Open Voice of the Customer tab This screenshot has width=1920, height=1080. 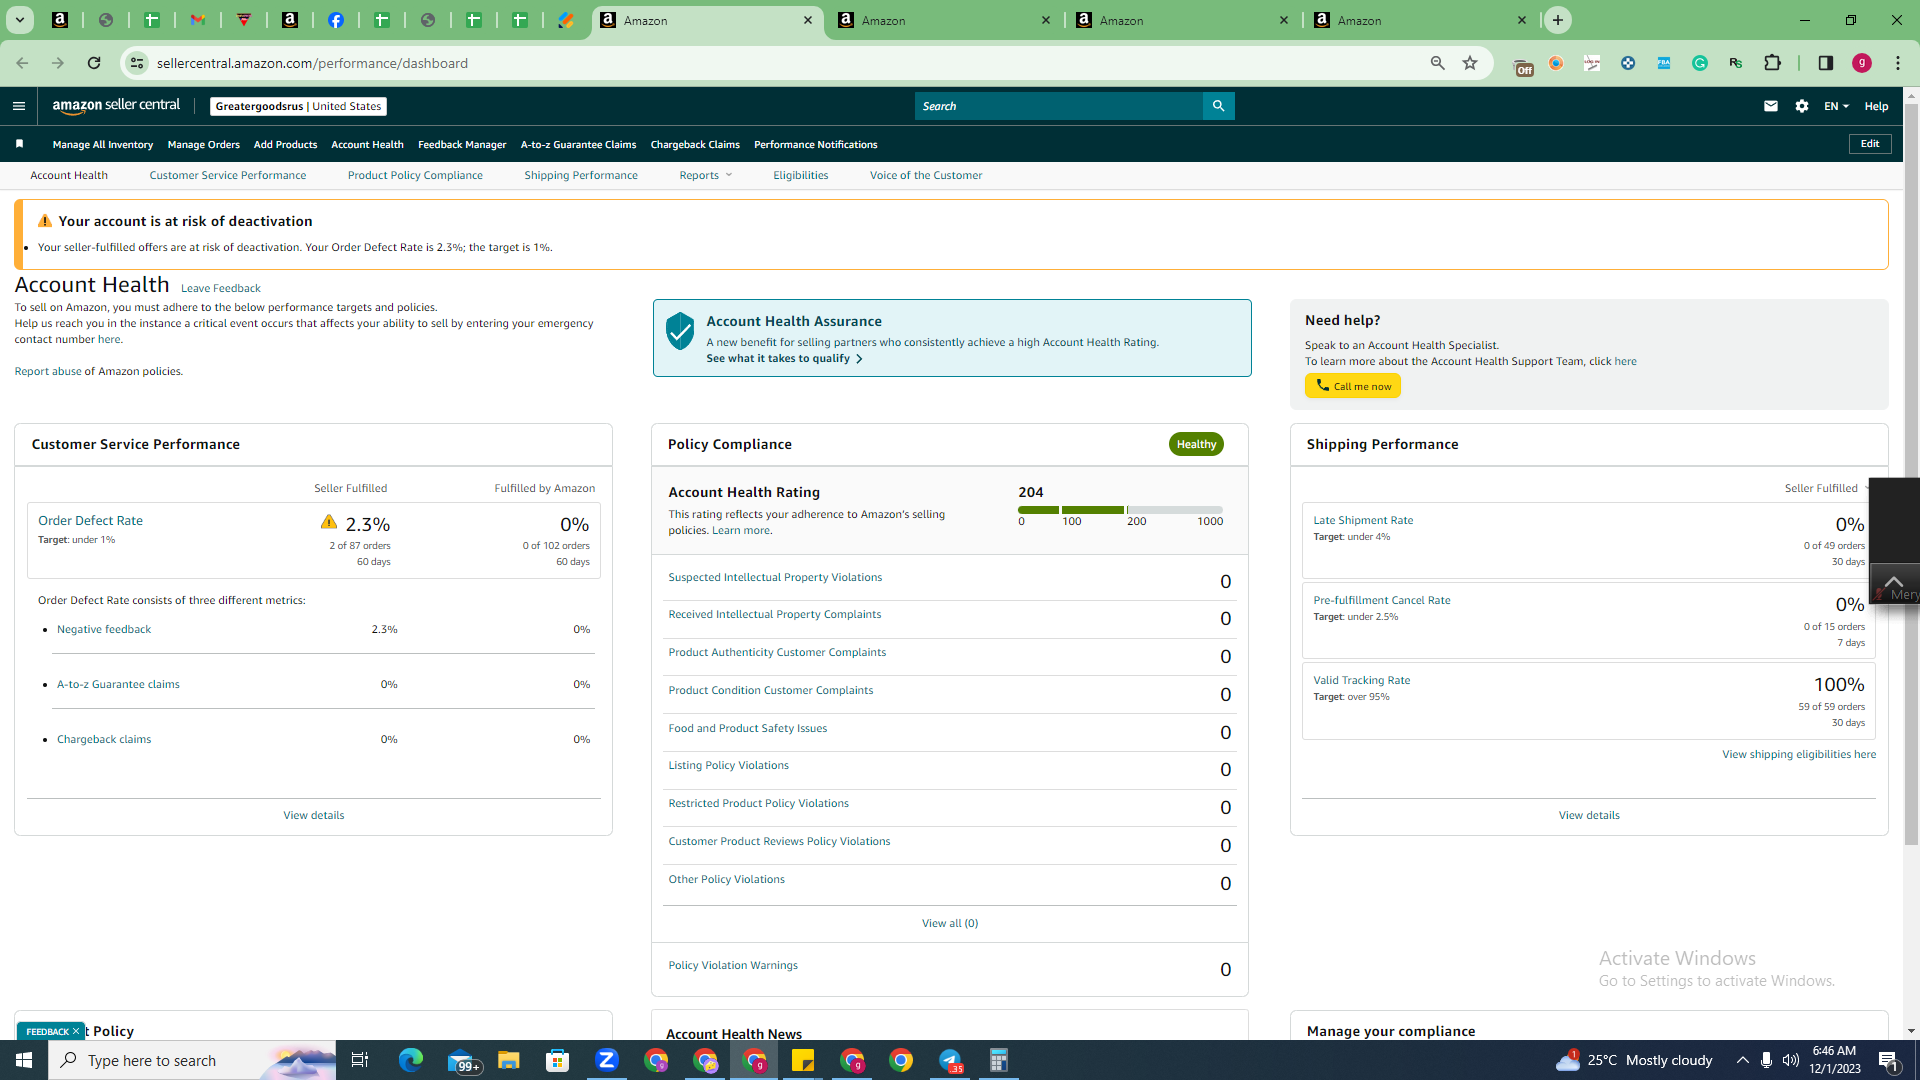point(926,175)
